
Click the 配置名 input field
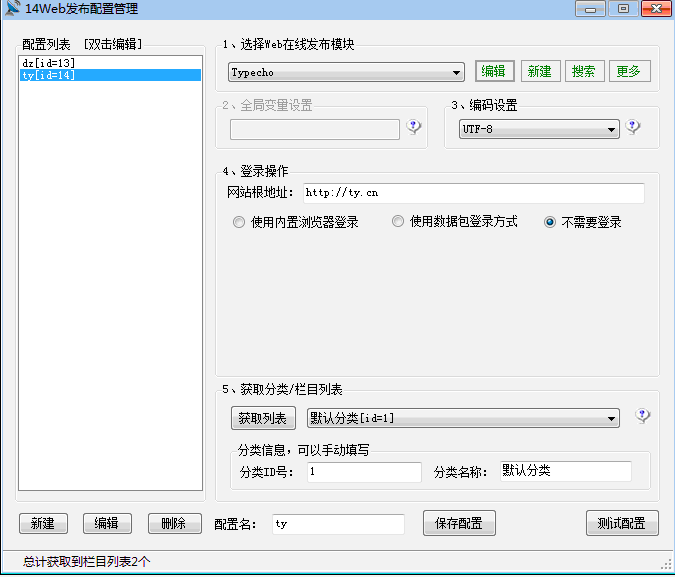point(338,524)
